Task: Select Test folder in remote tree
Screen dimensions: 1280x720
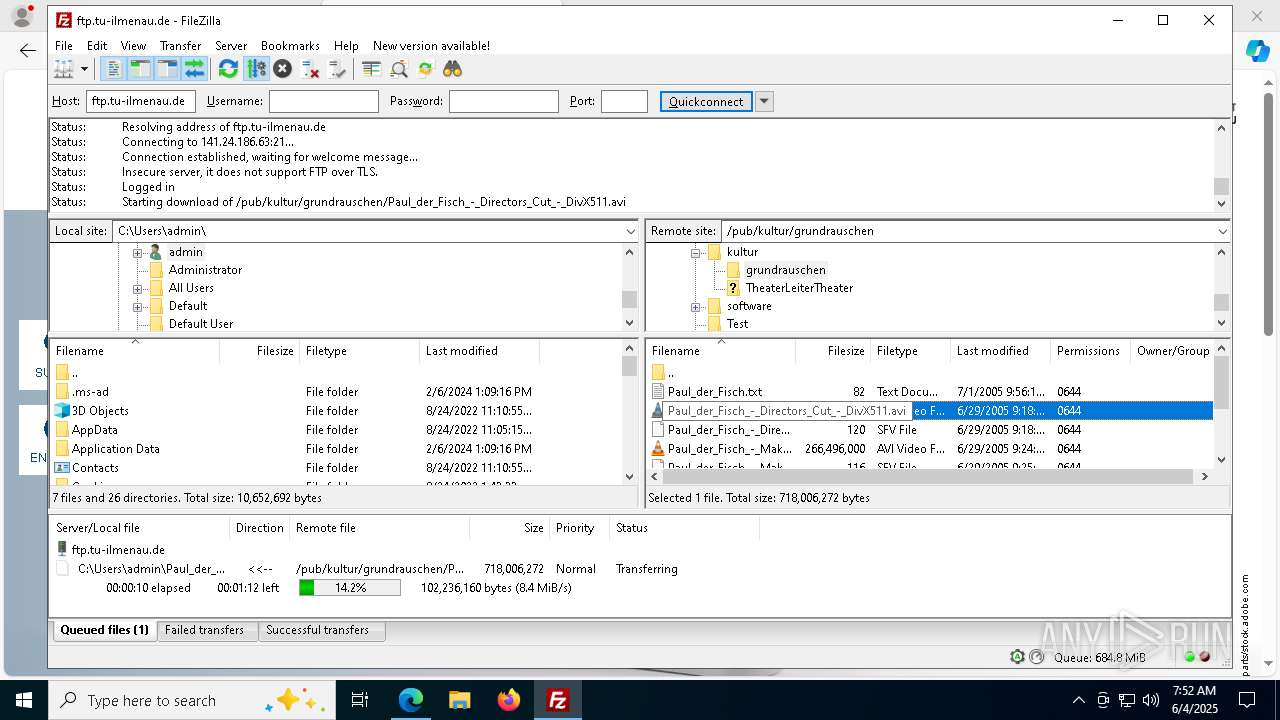Action: 737,324
